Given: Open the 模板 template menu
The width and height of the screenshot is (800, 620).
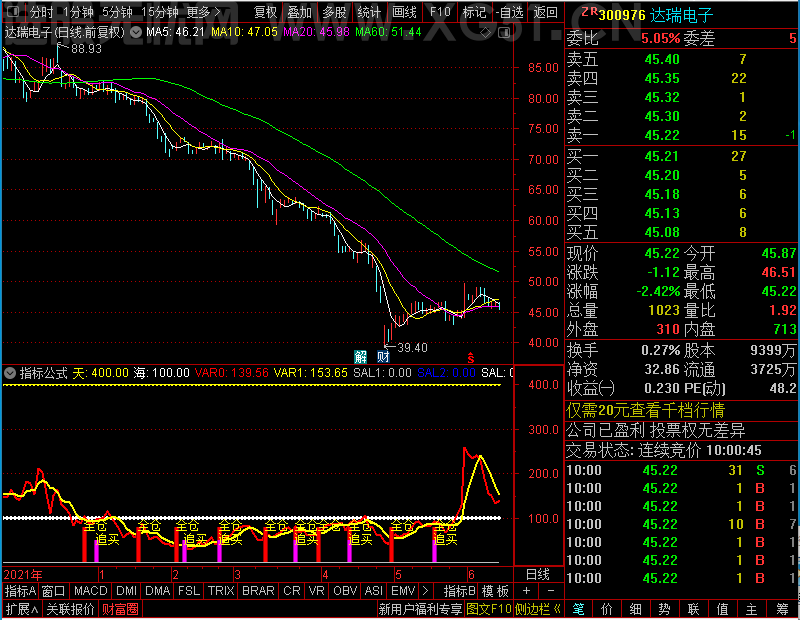Looking at the screenshot, I should tap(495, 591).
